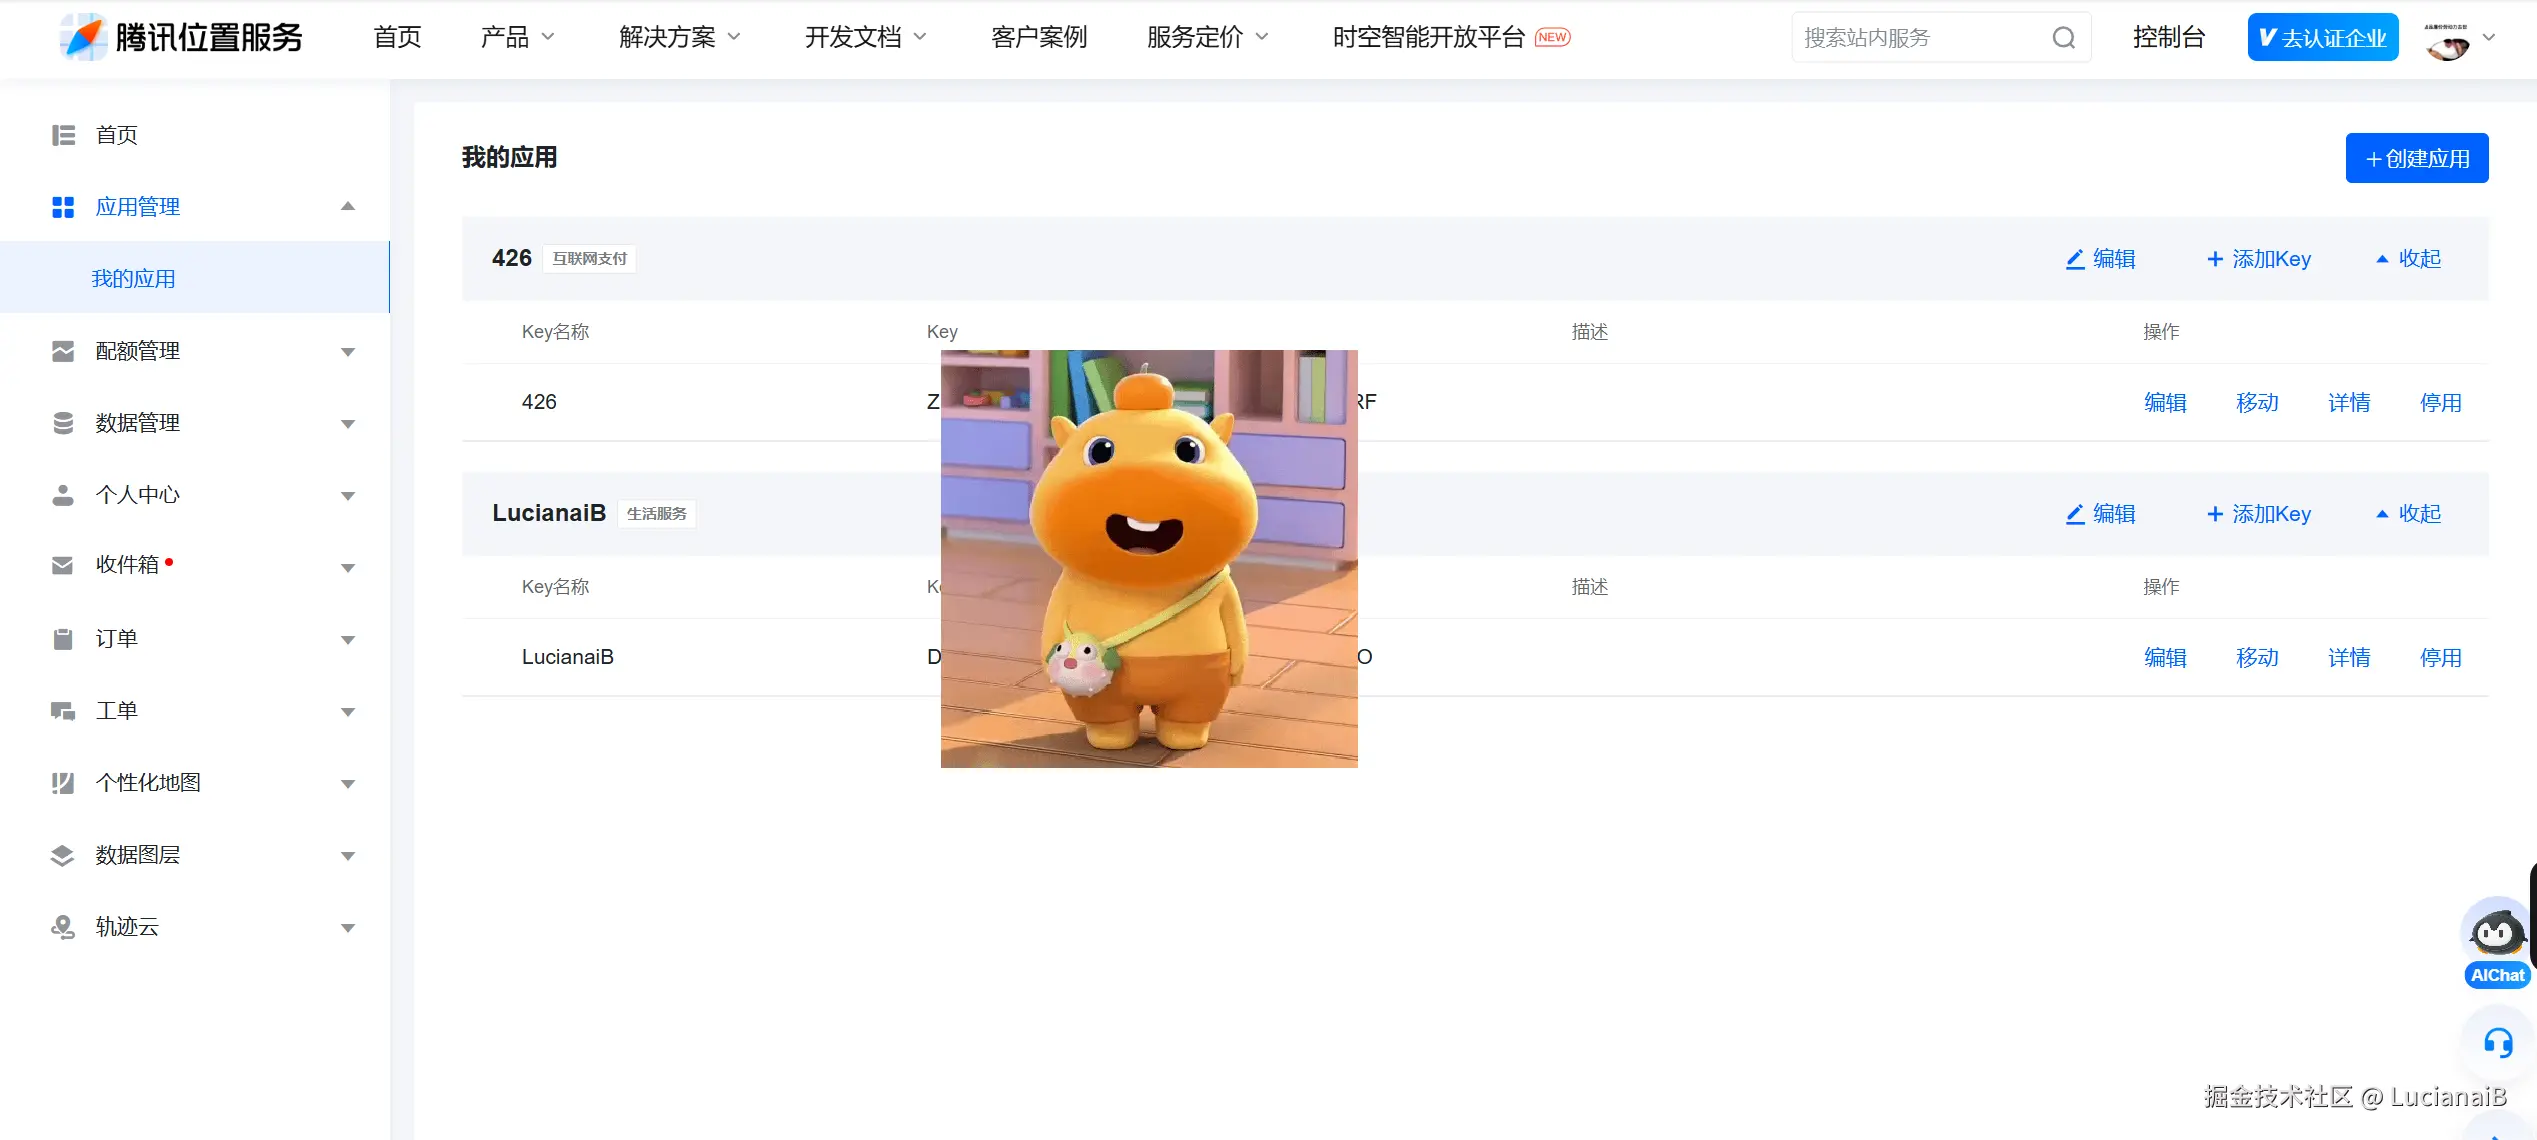Select the 个性化地图 sidebar item
Viewport: 2537px width, 1140px height.
[x=151, y=782]
